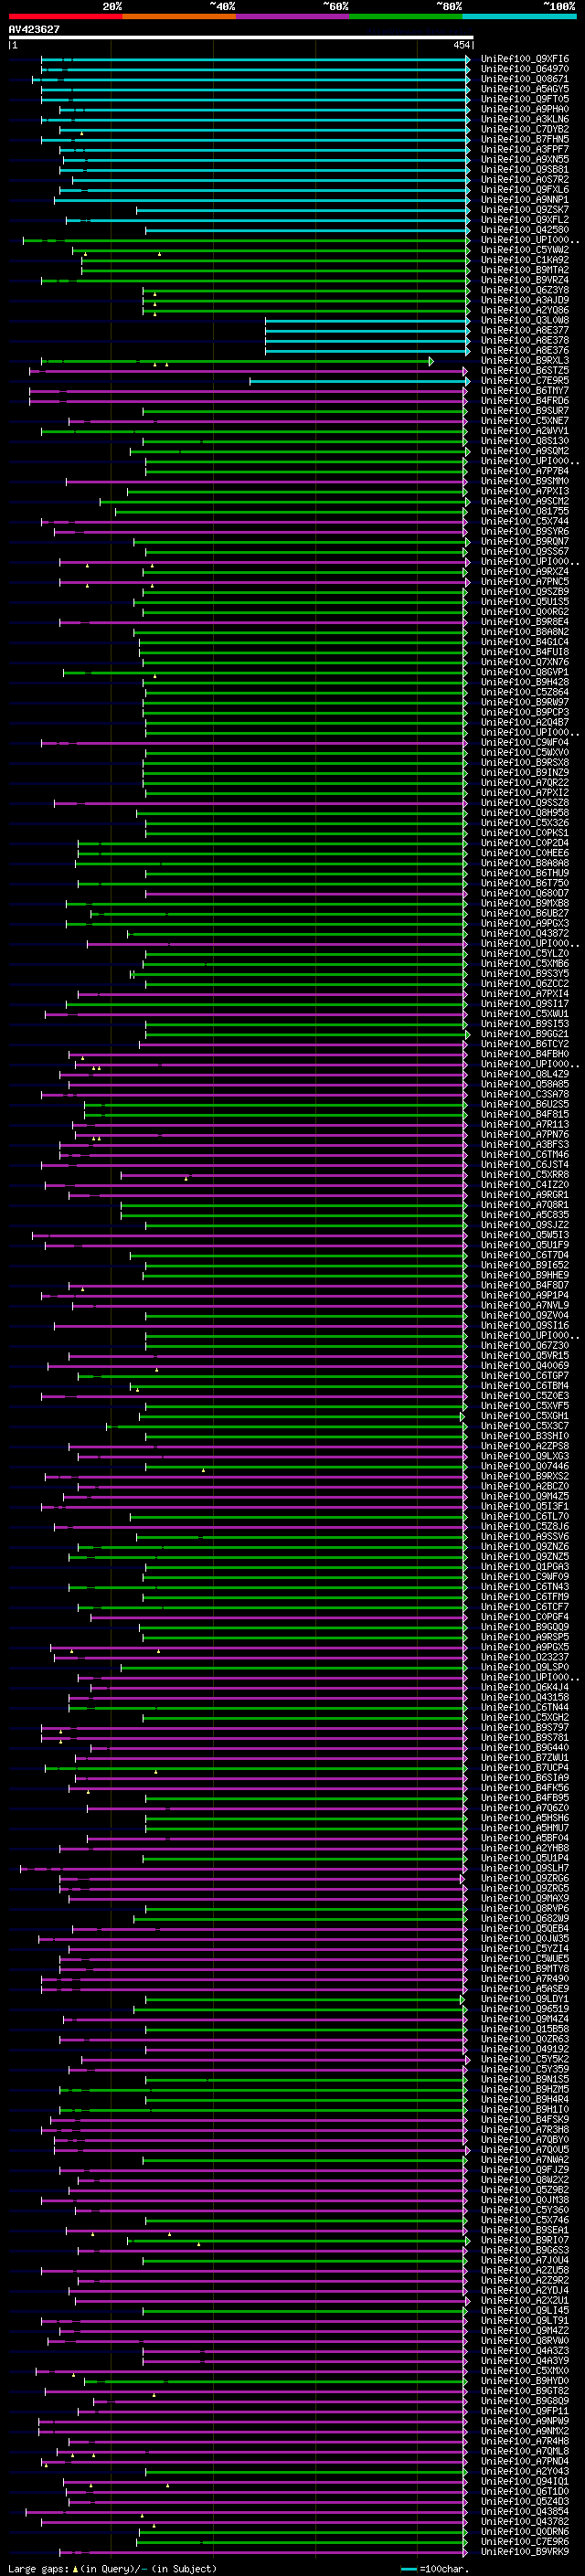Click the UniRef100_Q3L0W8 label
The height and width of the screenshot is (2576, 585).
tap(525, 320)
